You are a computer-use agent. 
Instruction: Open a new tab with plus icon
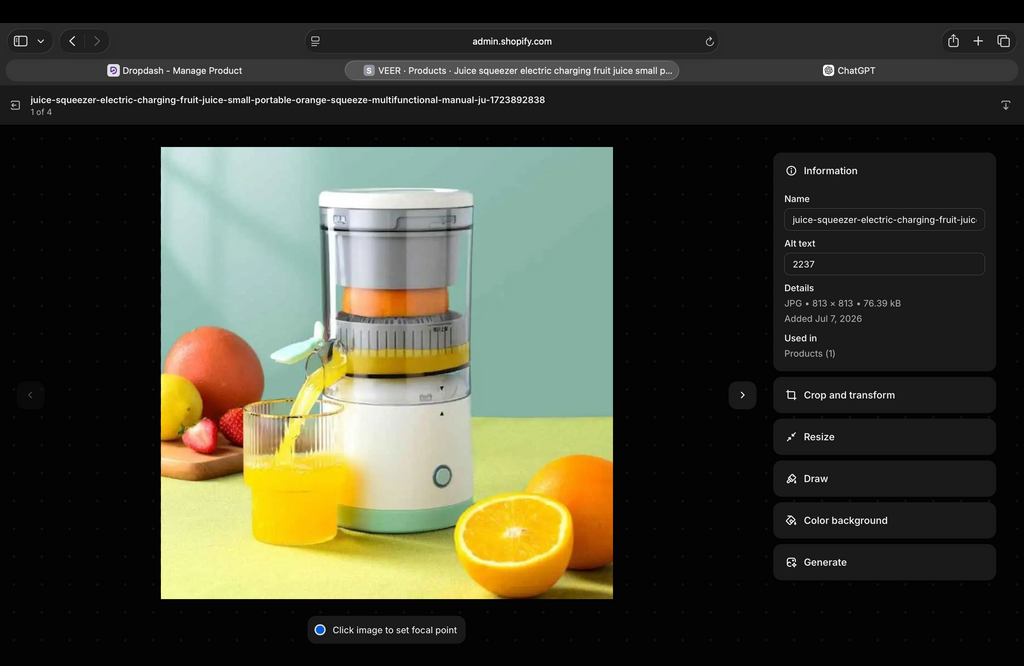point(978,41)
